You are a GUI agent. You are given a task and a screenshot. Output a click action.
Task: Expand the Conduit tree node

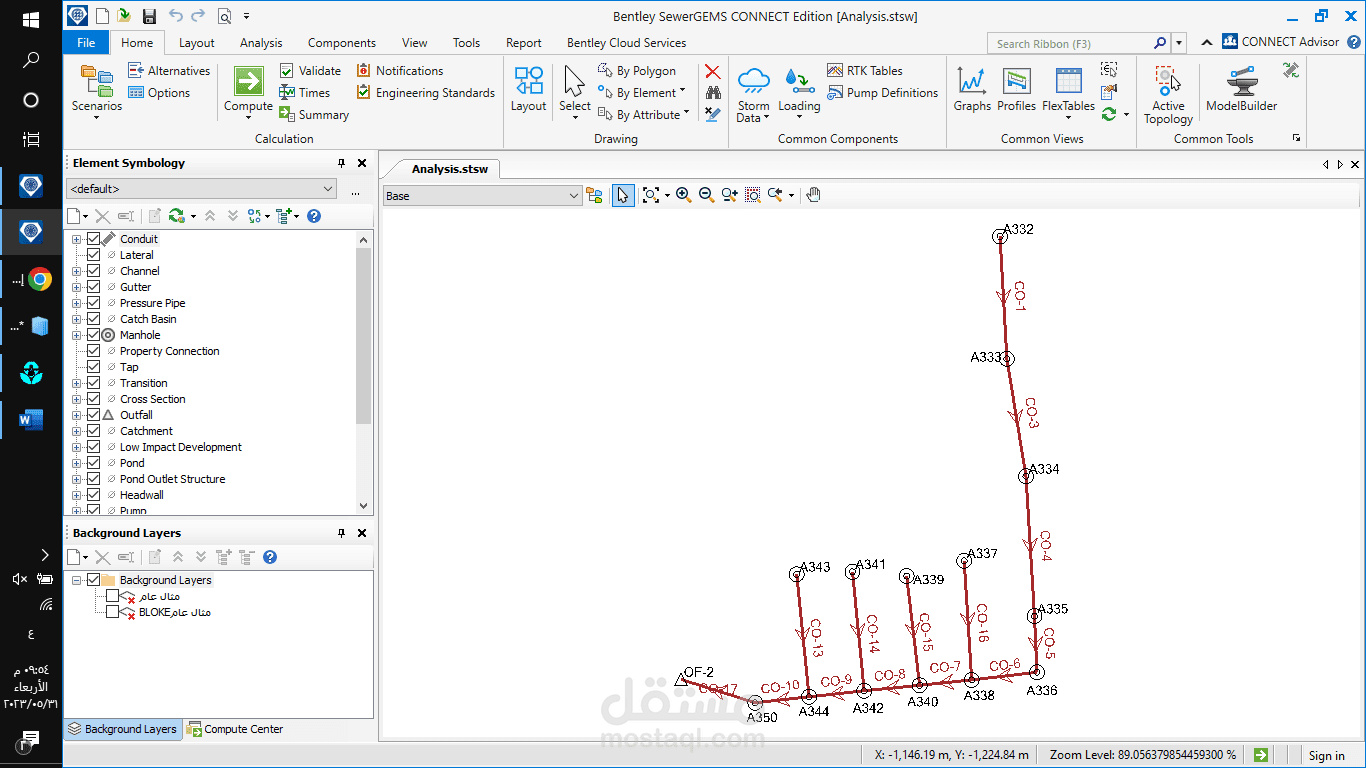pyautogui.click(x=77, y=239)
